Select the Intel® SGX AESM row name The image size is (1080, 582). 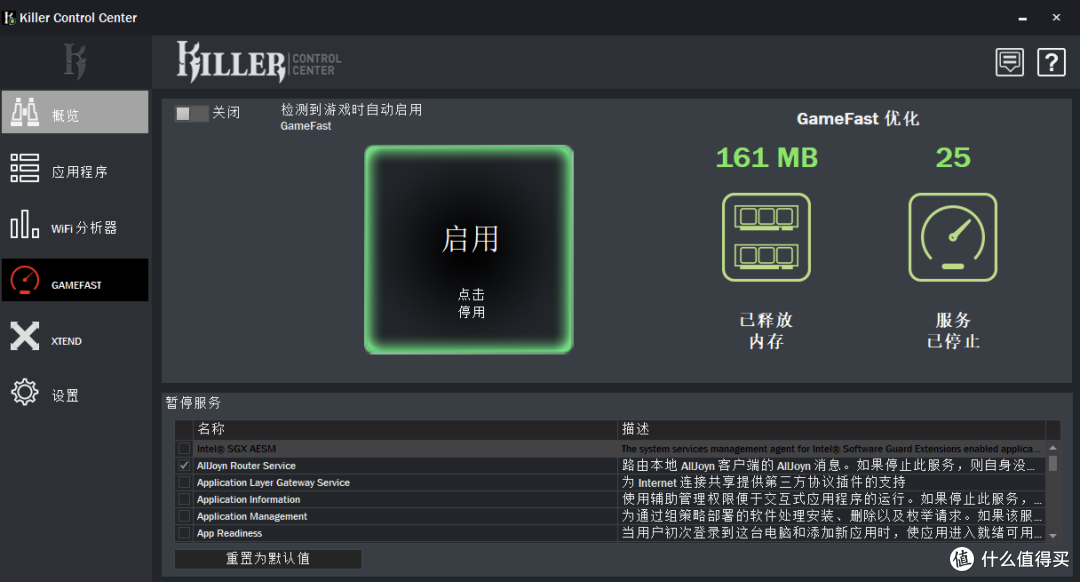[236, 448]
